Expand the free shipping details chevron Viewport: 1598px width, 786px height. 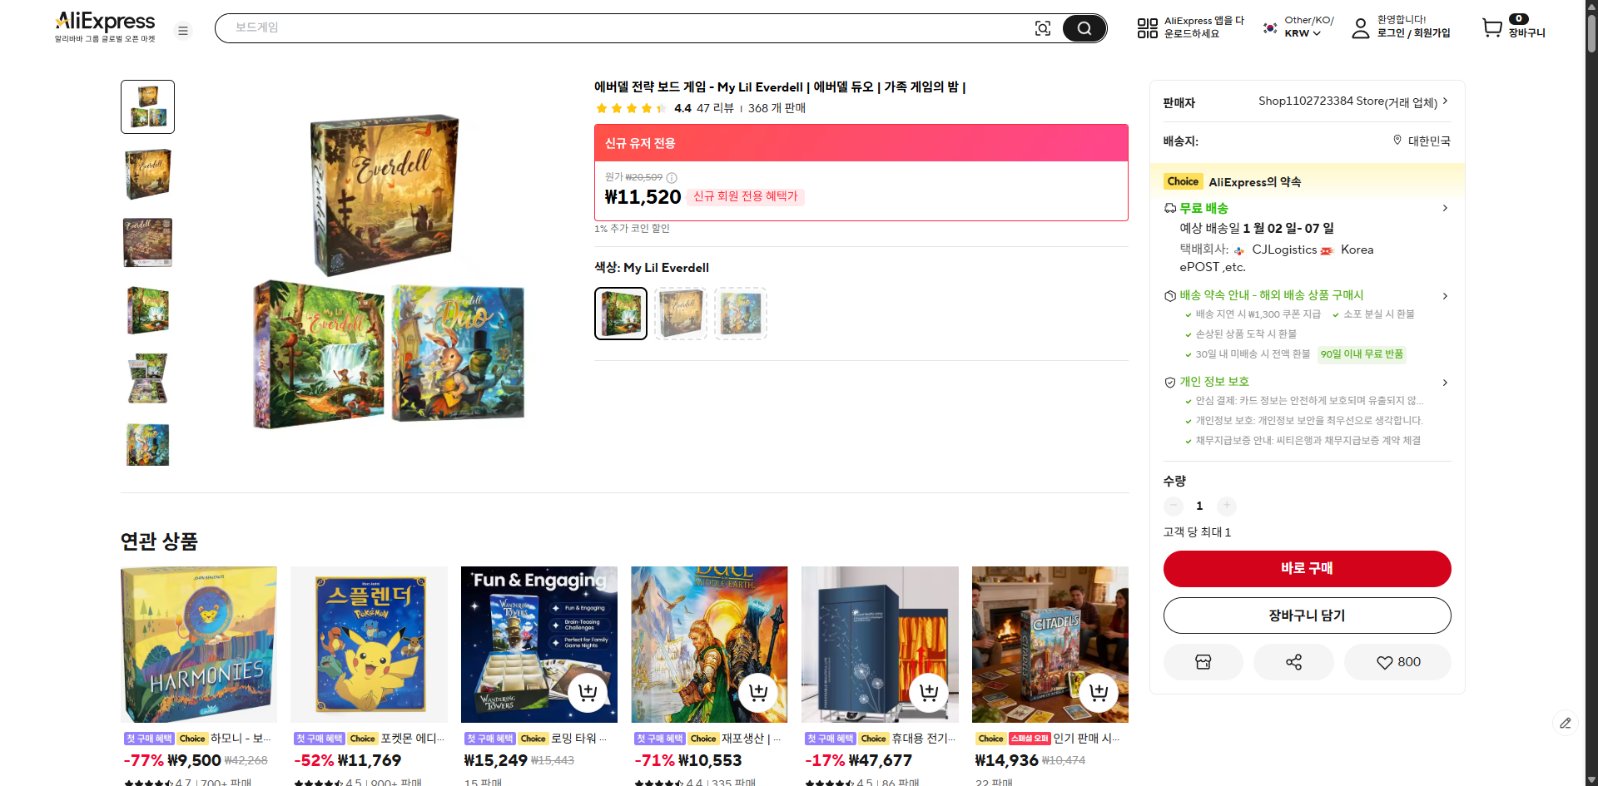click(x=1444, y=208)
